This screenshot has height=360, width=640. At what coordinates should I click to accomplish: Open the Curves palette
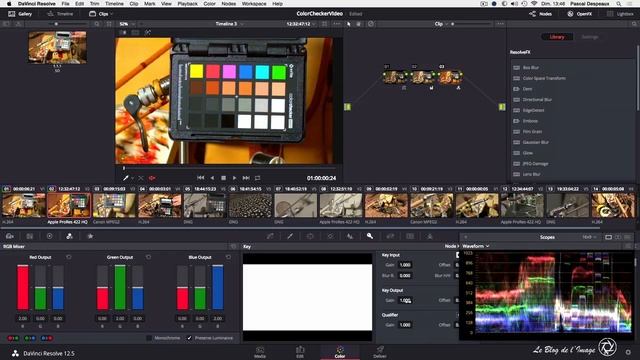pos(270,236)
